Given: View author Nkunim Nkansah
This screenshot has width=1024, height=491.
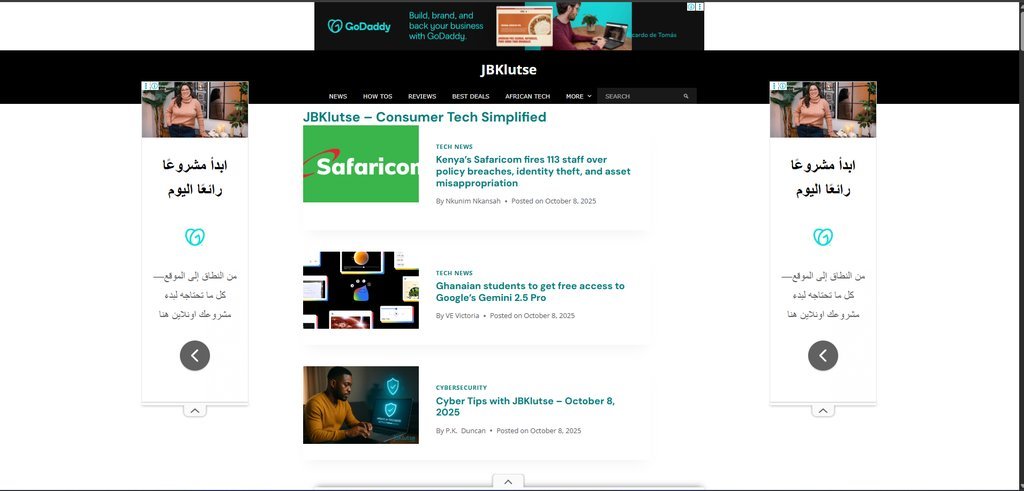Looking at the screenshot, I should pos(473,201).
